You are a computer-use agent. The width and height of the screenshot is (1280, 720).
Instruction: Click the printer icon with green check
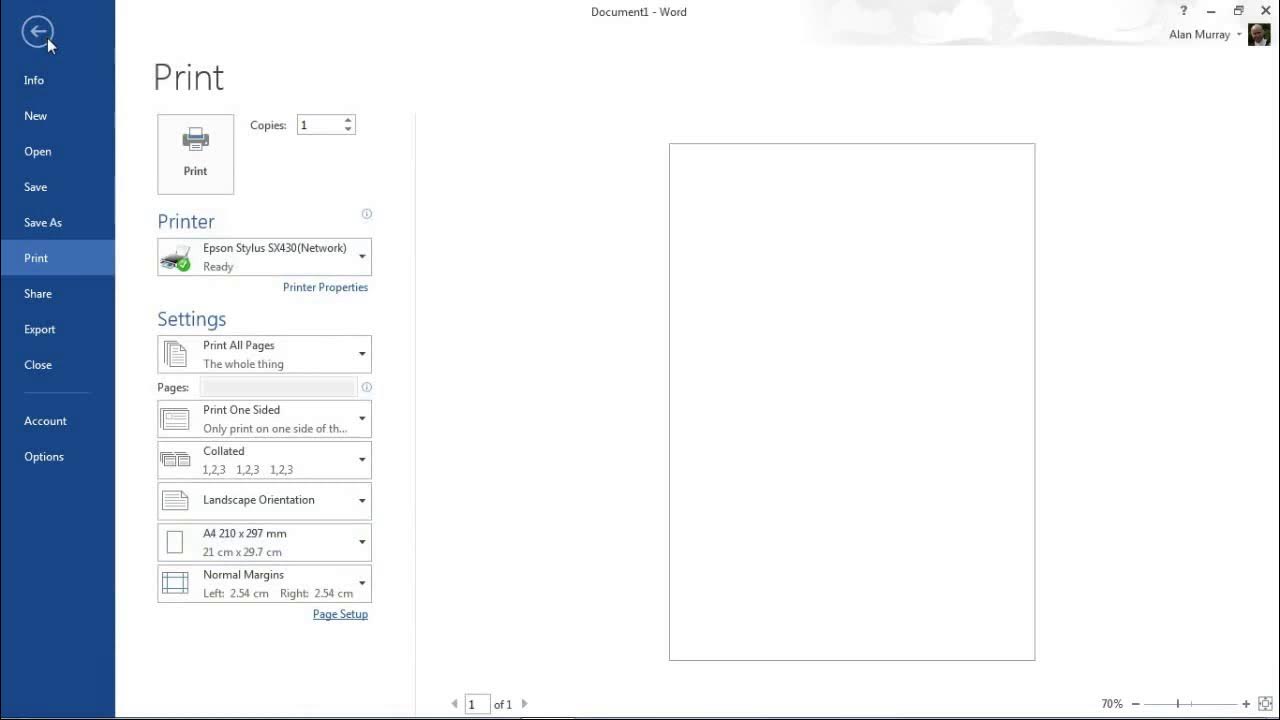(x=176, y=258)
